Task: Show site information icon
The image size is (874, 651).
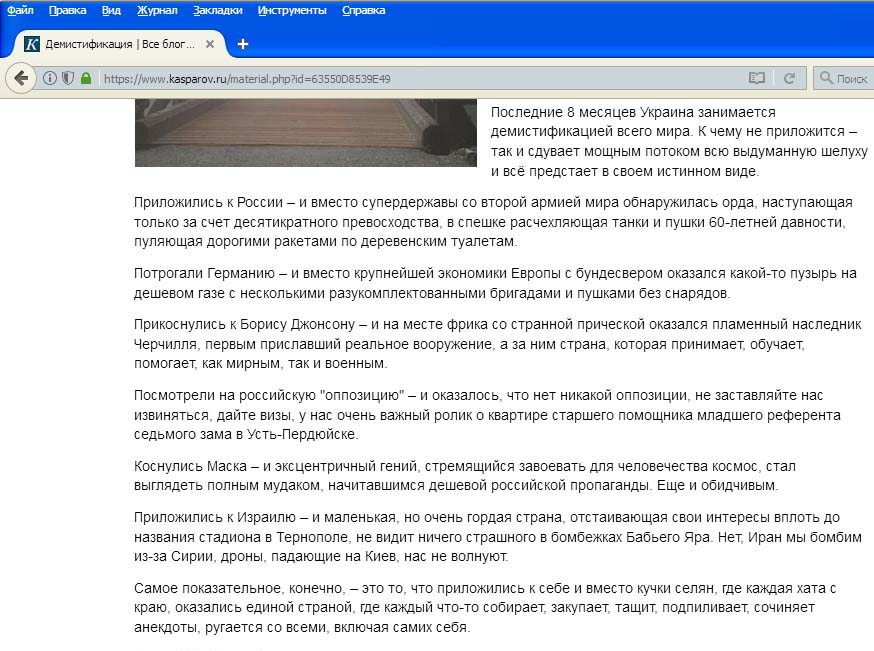Action: point(50,79)
